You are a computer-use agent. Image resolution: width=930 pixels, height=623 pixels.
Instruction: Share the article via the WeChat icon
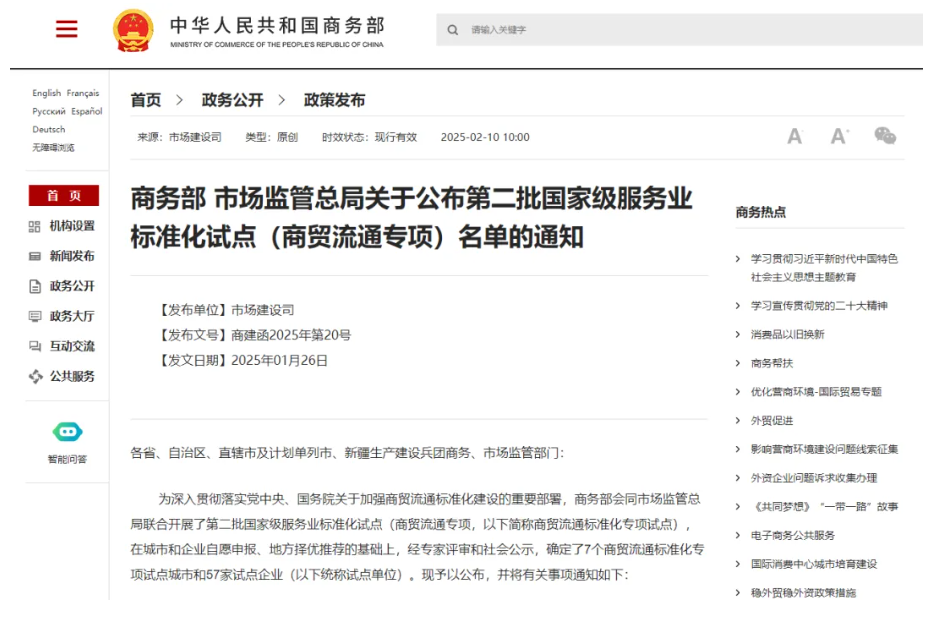click(884, 137)
